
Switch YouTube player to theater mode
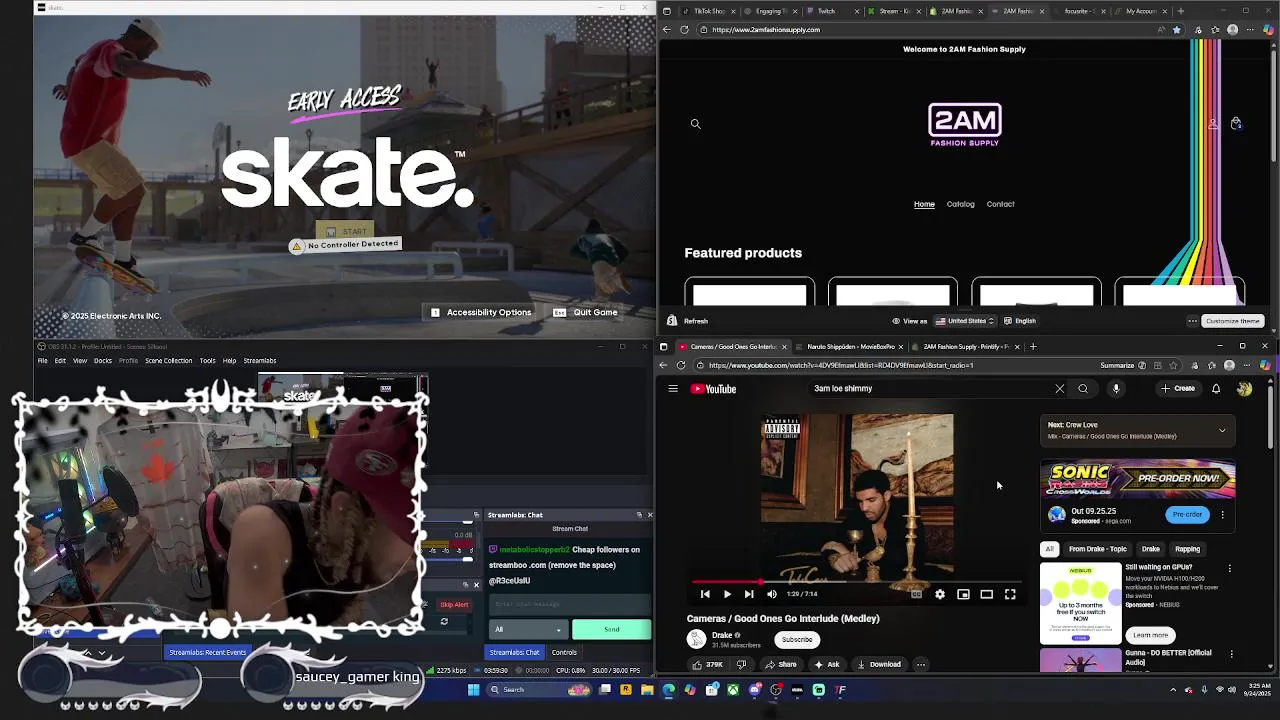986,594
